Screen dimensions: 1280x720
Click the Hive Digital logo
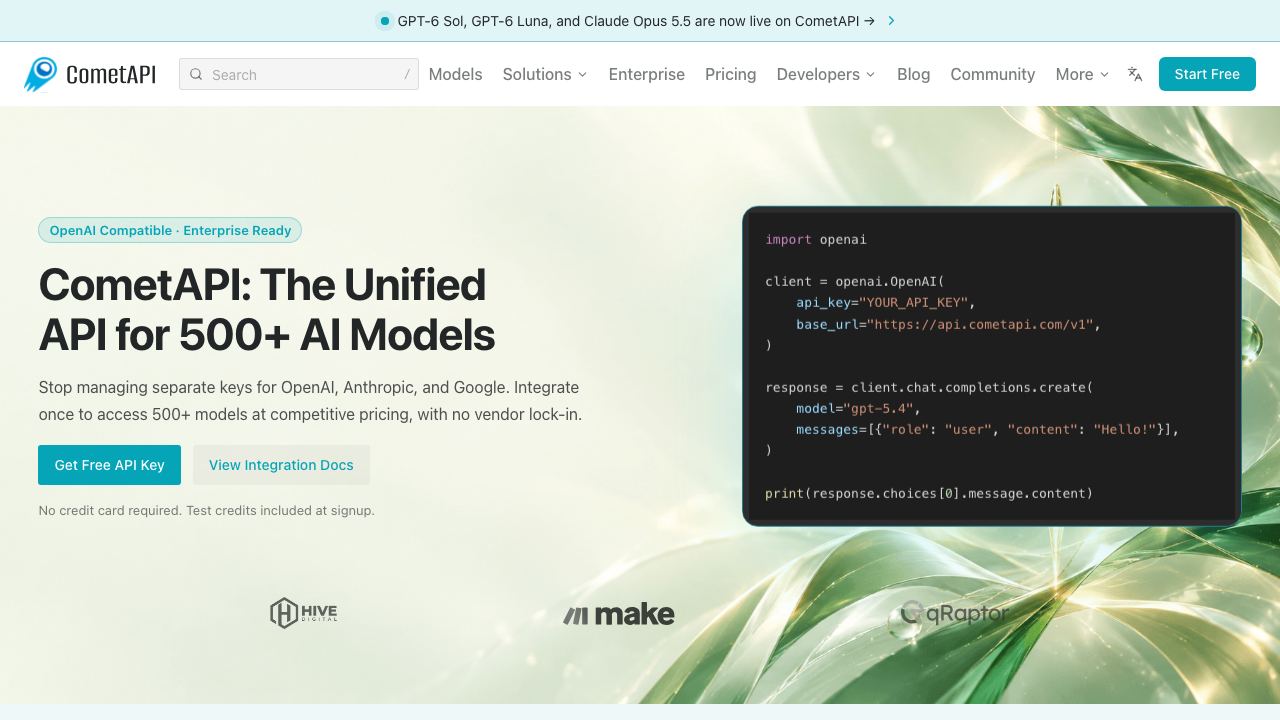tap(304, 612)
